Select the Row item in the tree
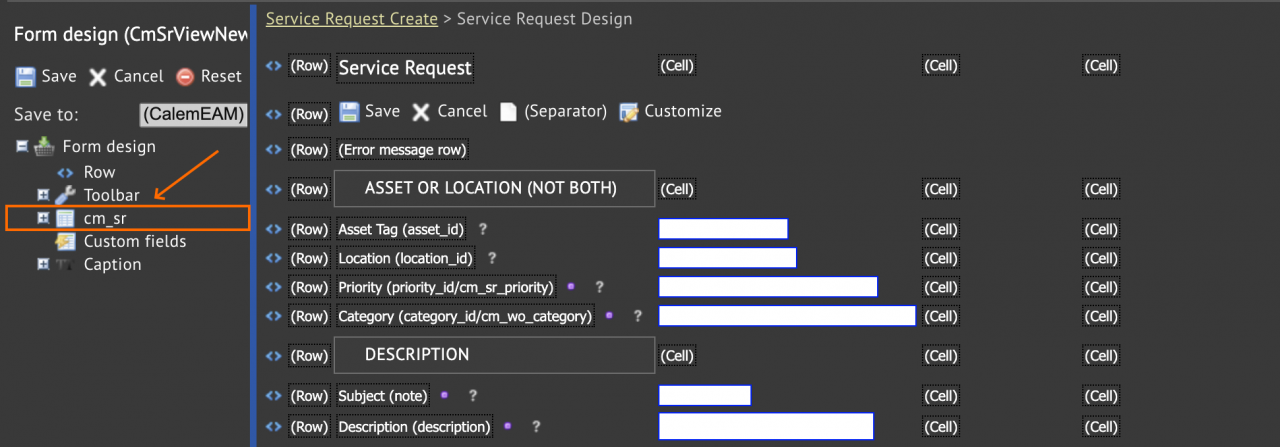Image resolution: width=1280 pixels, height=447 pixels. point(99,172)
